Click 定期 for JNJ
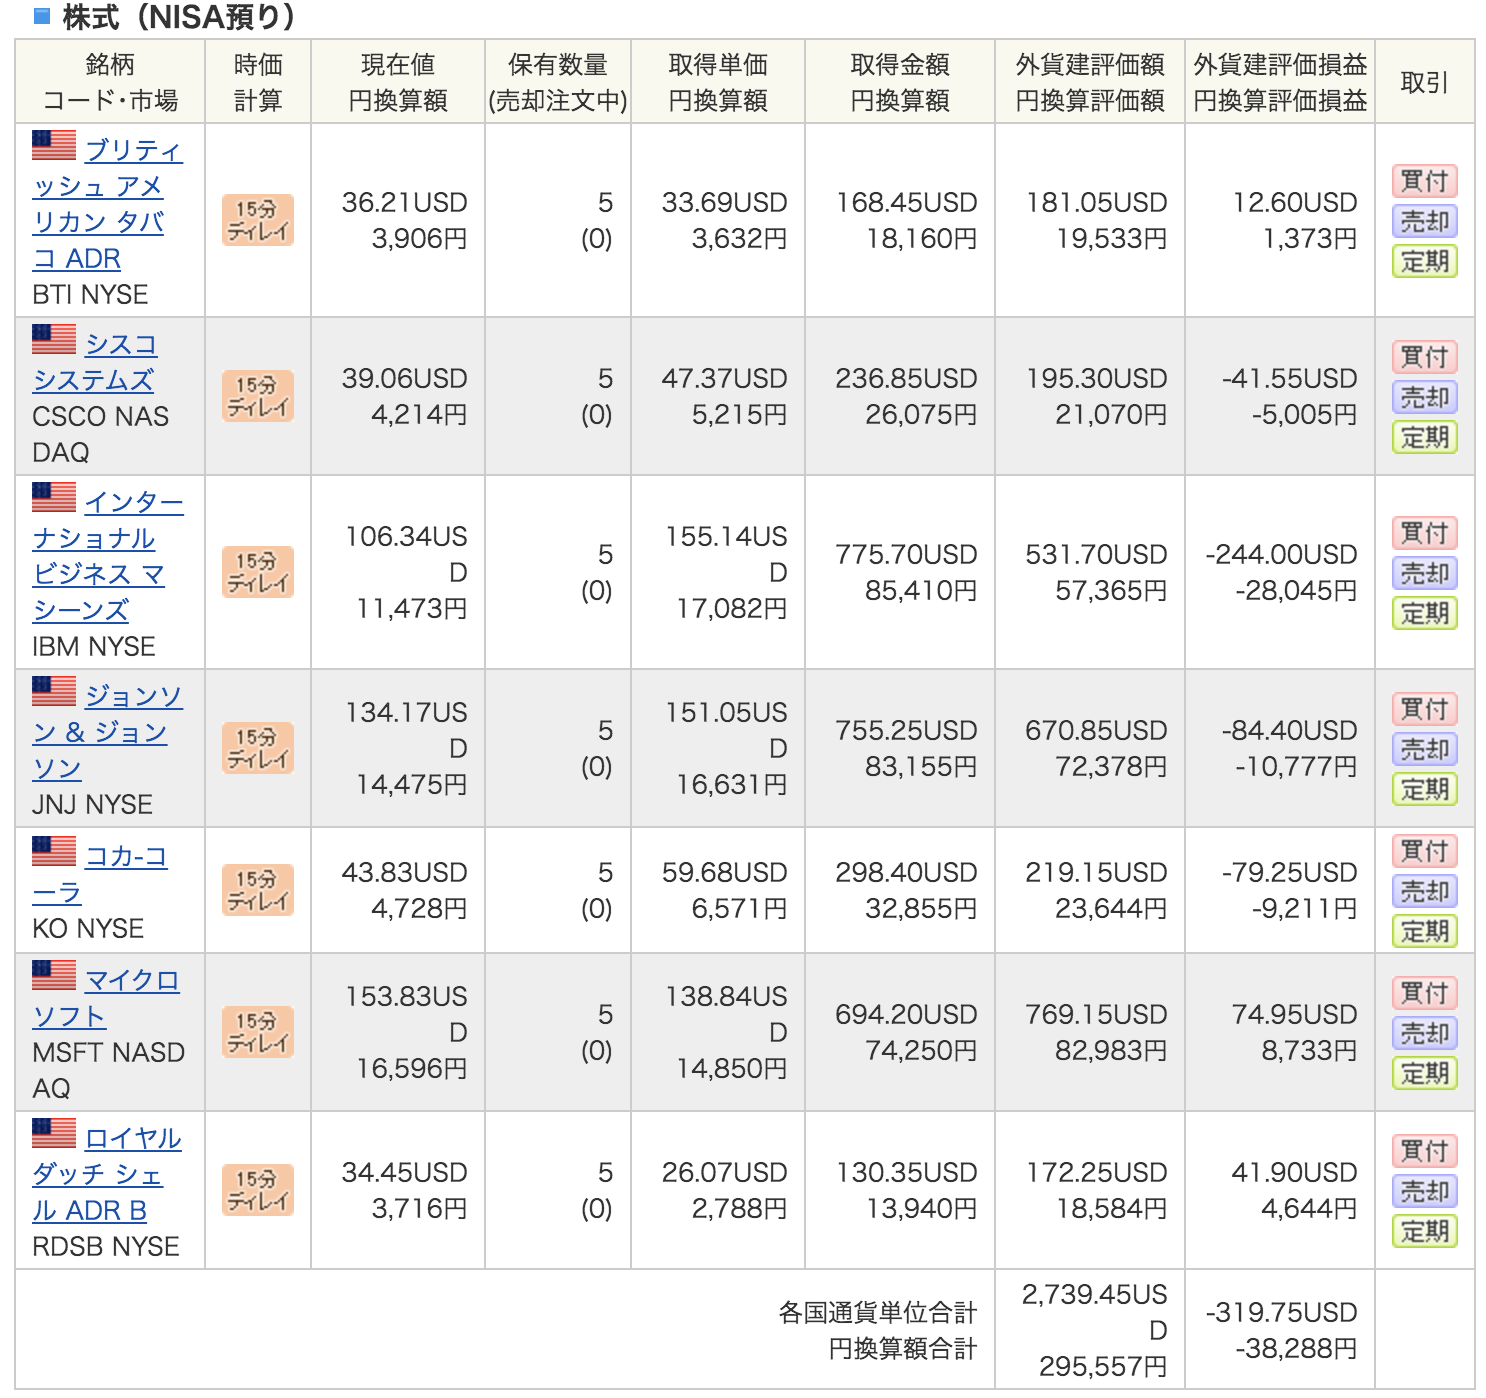 coord(1425,789)
